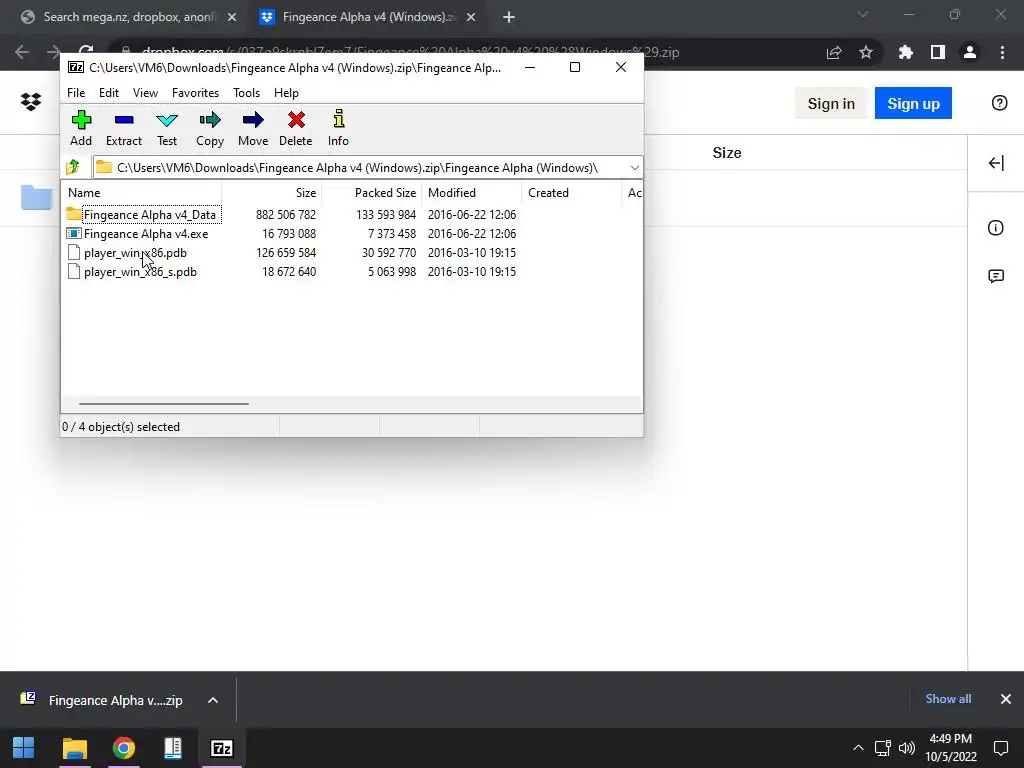Expand the 7-Zip address path dropdown
1024x768 pixels.
click(x=634, y=168)
